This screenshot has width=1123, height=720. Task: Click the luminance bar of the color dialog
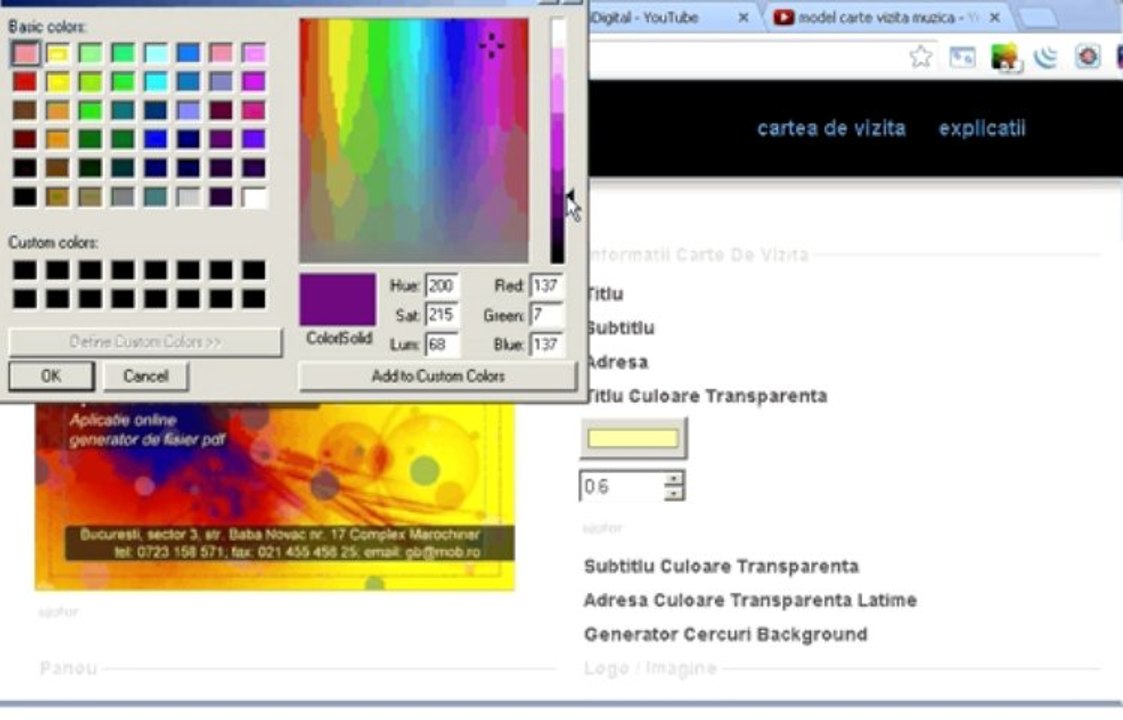coord(557,140)
